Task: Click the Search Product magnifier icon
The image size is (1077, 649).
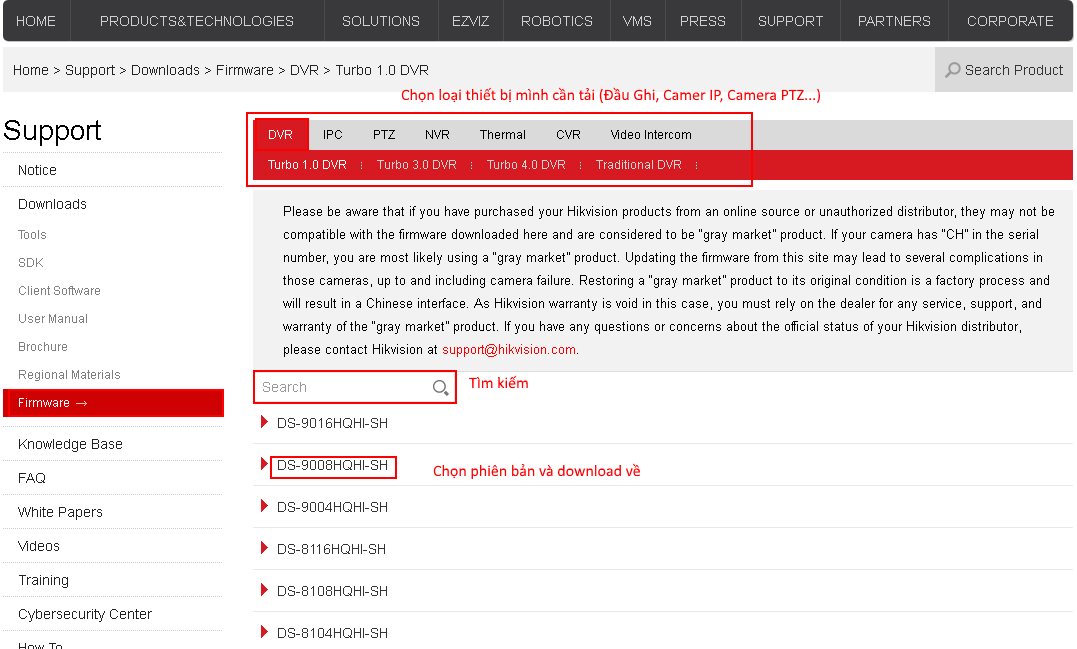Action: 952,70
